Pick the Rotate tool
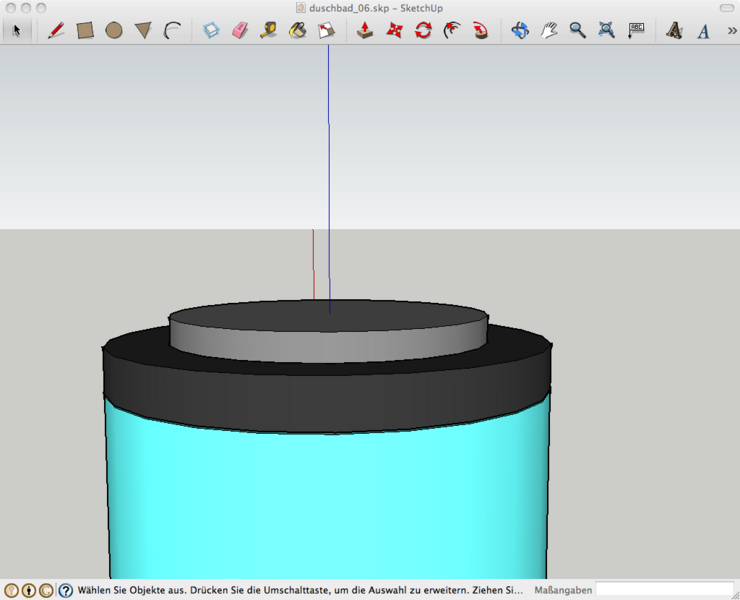 click(423, 30)
